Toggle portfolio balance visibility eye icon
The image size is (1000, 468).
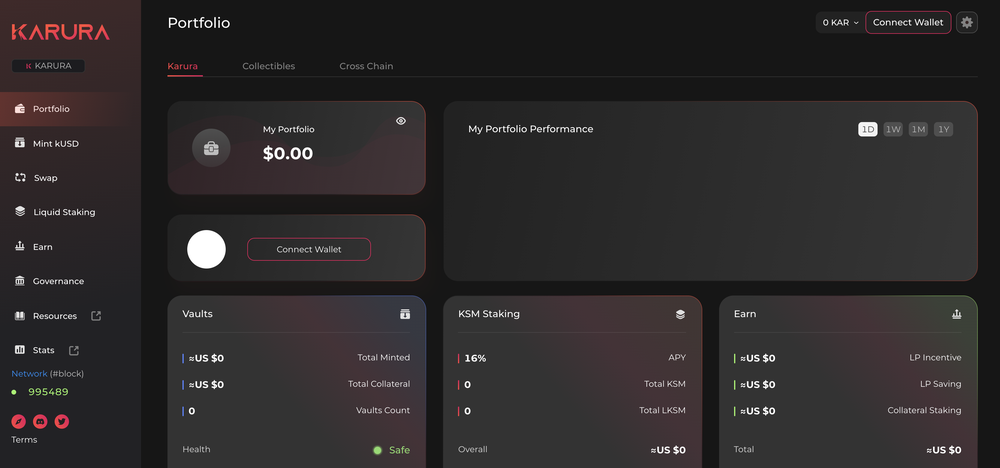401,121
